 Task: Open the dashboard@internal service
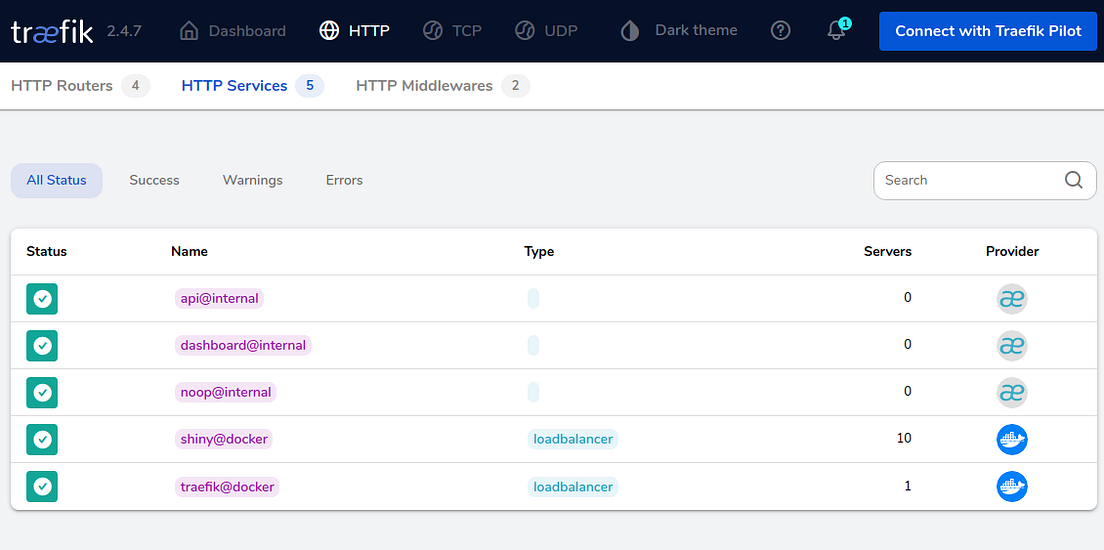[x=243, y=346]
